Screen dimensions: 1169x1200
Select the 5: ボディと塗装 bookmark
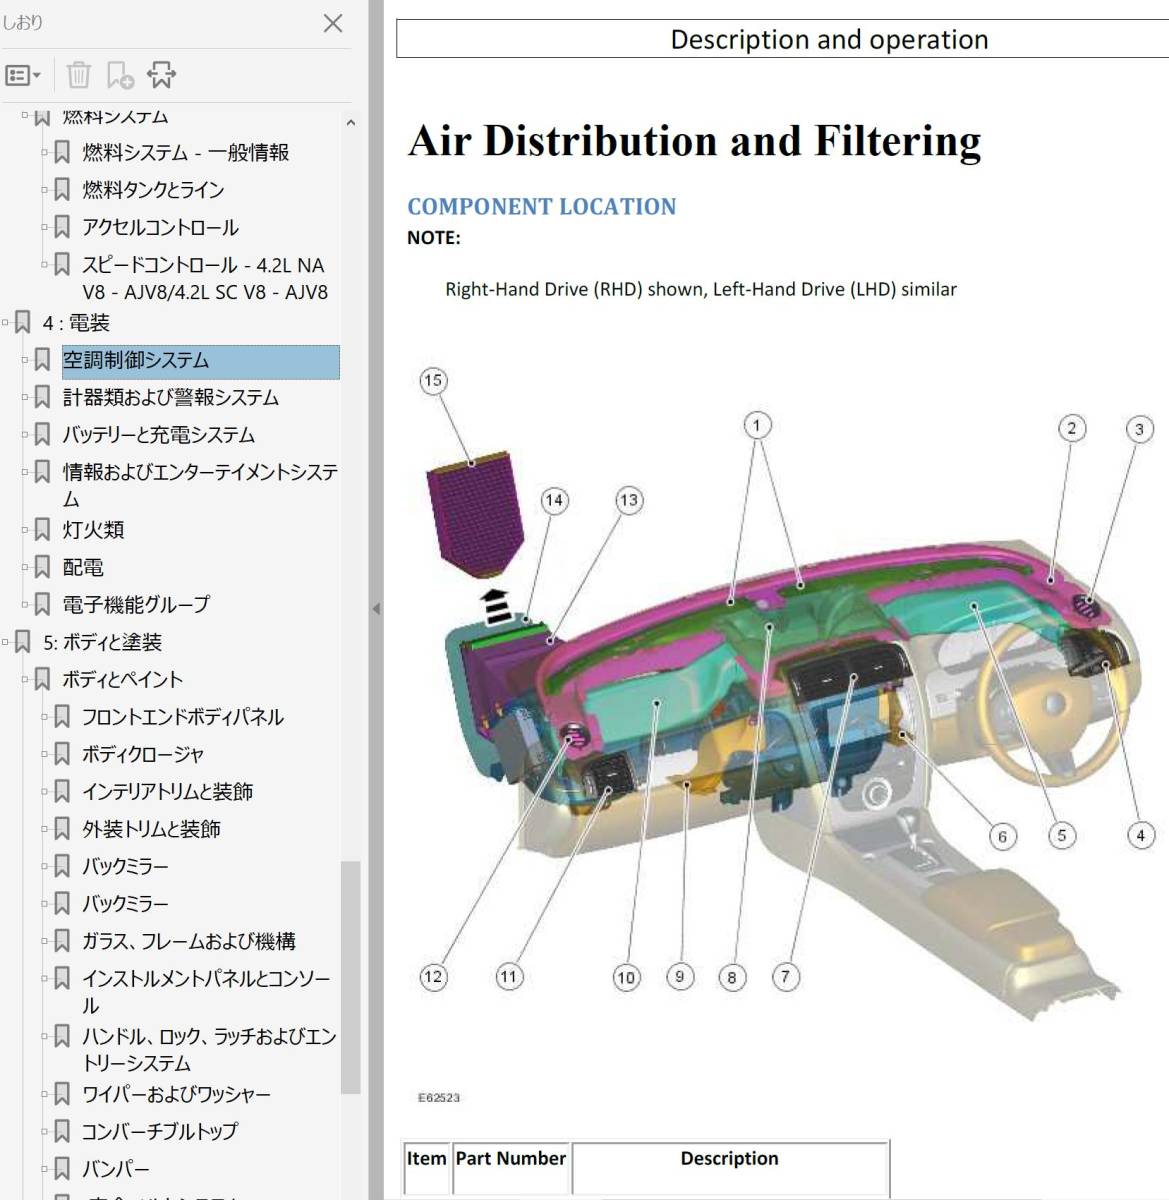pyautogui.click(x=102, y=642)
